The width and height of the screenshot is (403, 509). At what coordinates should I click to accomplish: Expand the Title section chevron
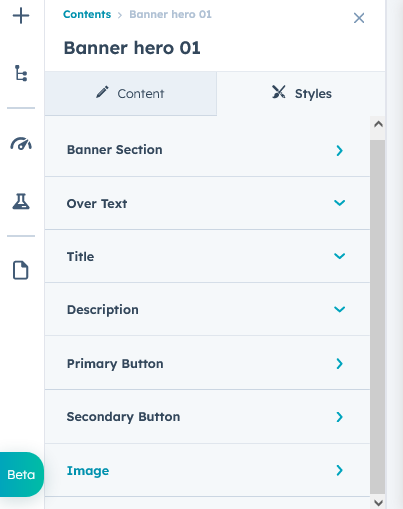coord(340,256)
